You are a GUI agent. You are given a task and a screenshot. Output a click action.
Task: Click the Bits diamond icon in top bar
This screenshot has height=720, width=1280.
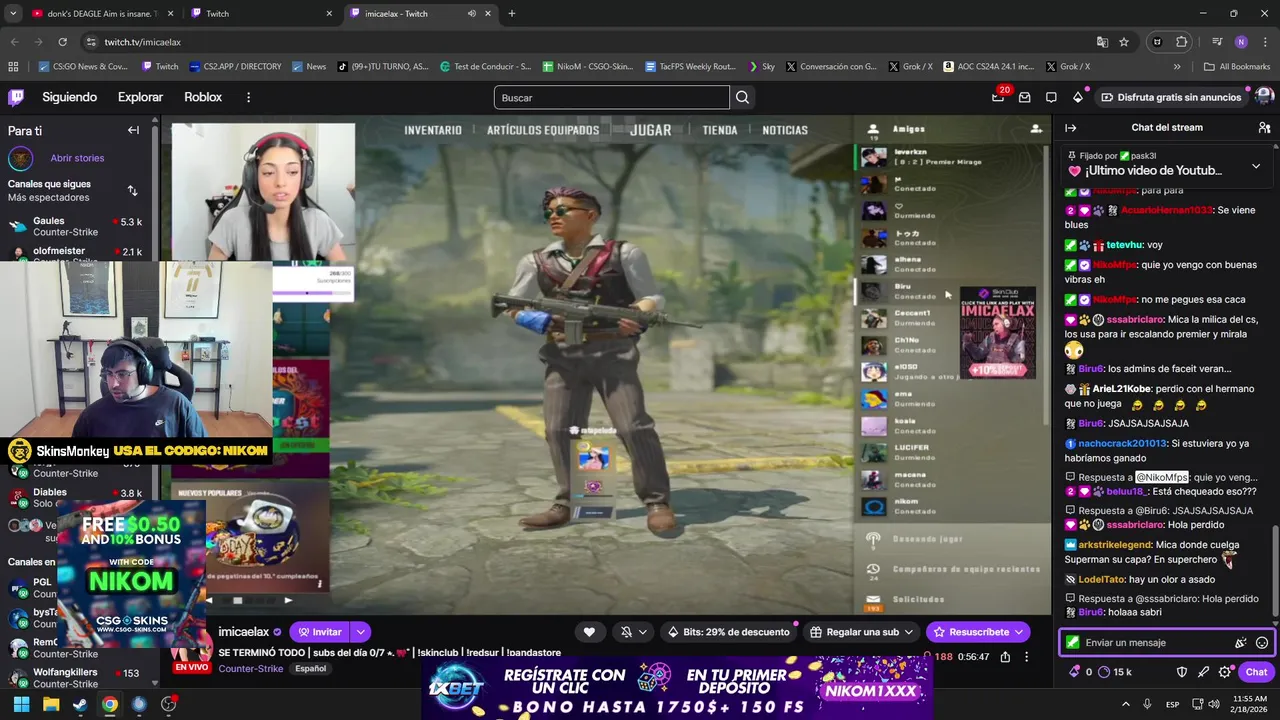[x=1077, y=97]
